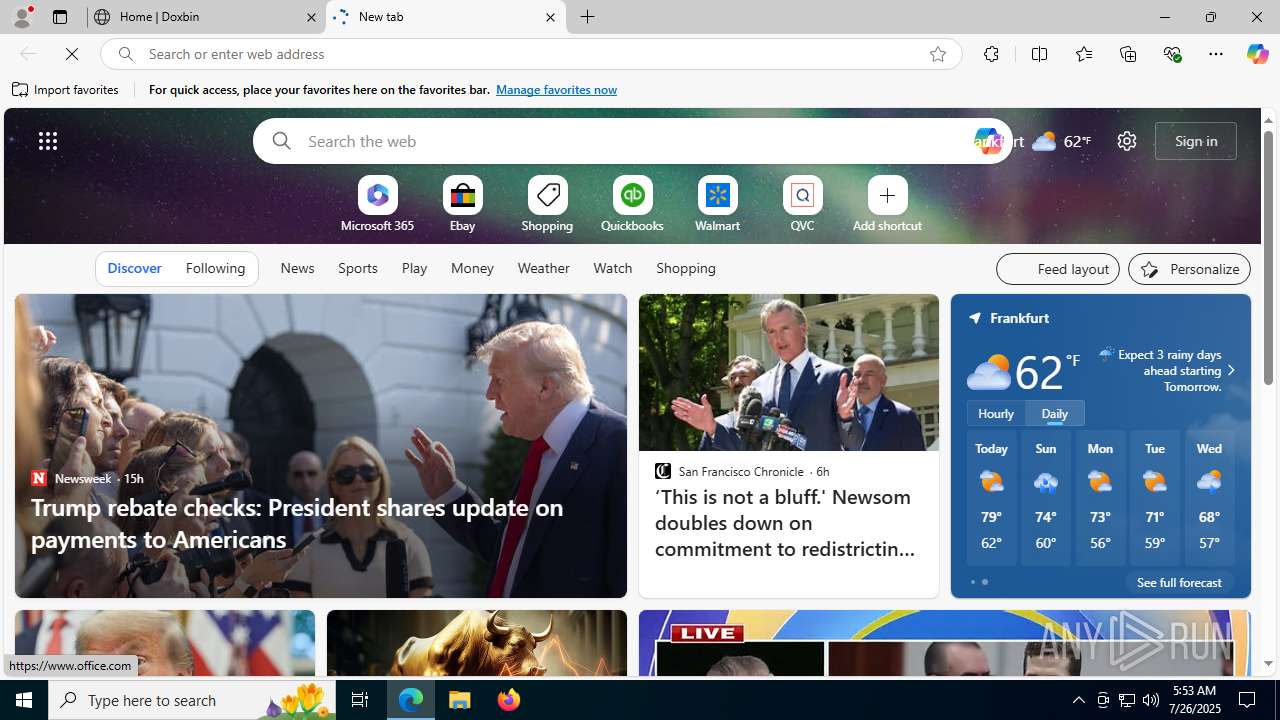Select Wednesday's forecast column
The height and width of the screenshot is (720, 1280).
click(1209, 498)
